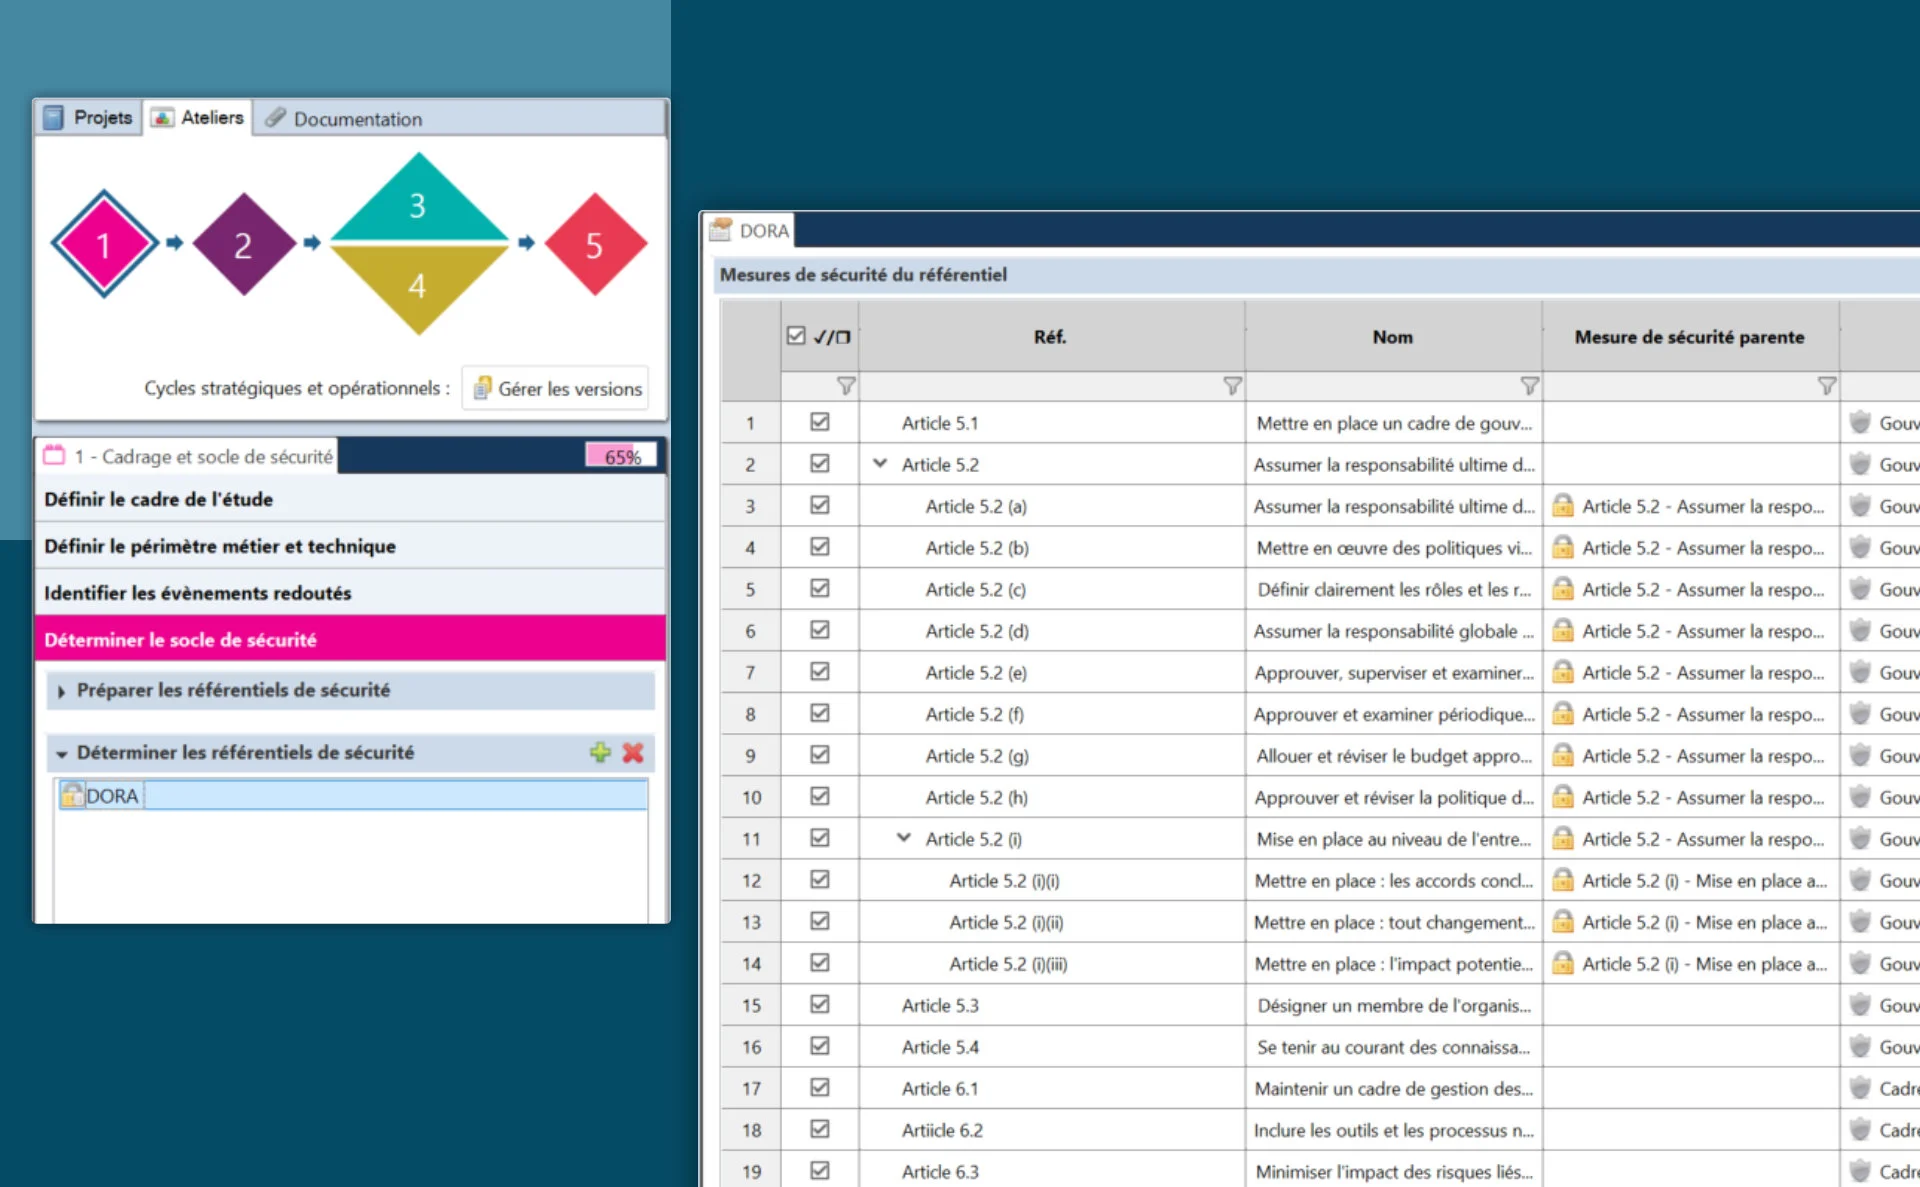Uncheck the Article 5.1 row checkbox
The image size is (1920, 1187).
(820, 422)
